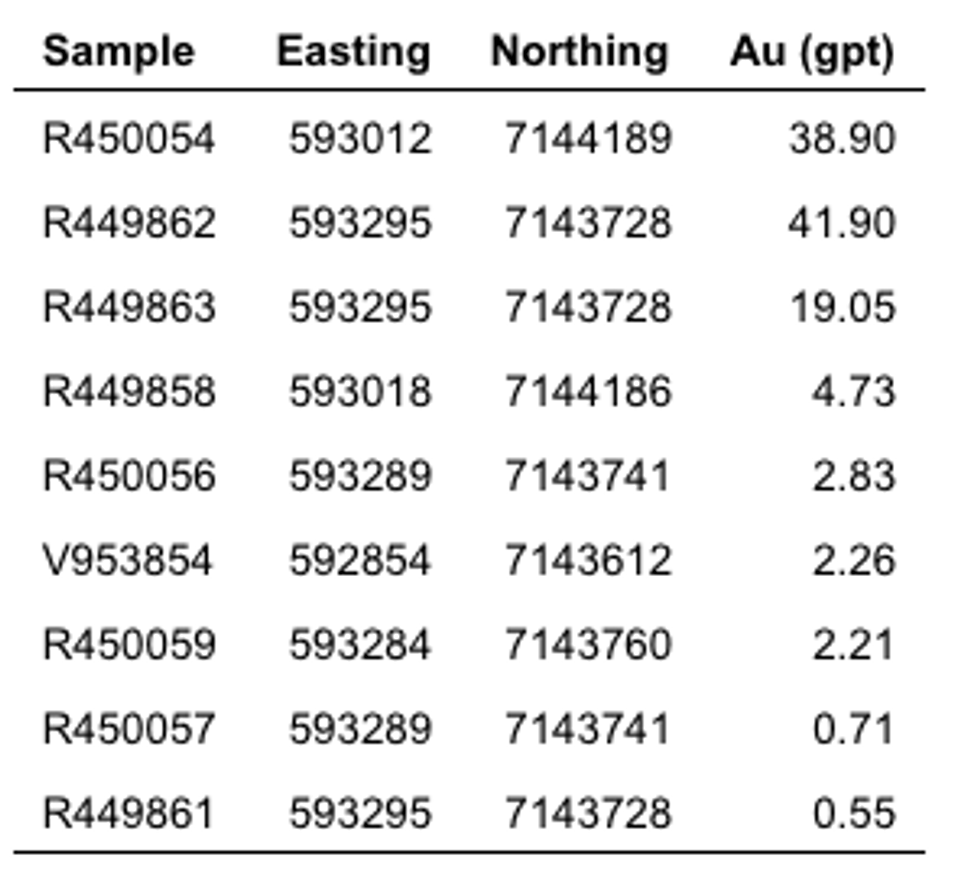Click Northing value 7143612
This screenshot has height=892, width=980.
pyautogui.click(x=588, y=560)
